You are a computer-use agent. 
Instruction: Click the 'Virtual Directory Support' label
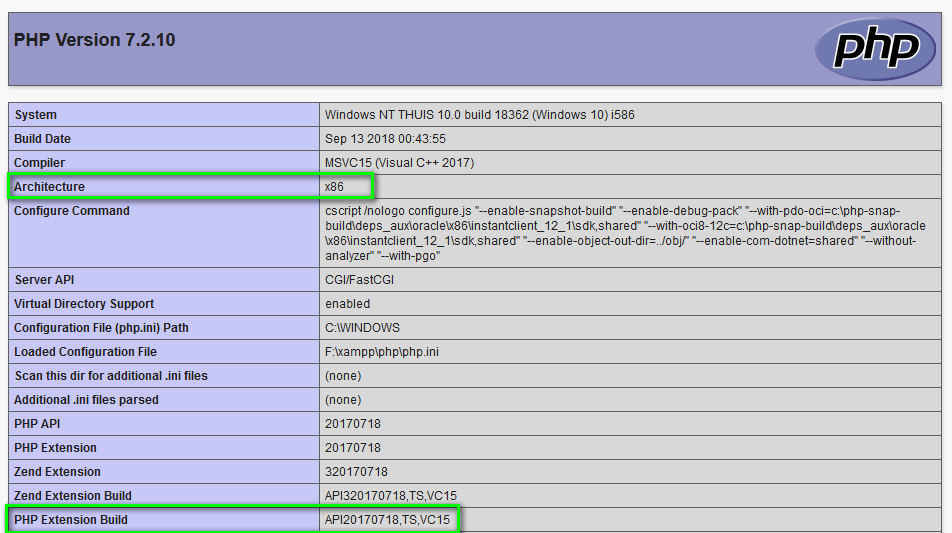coord(84,304)
